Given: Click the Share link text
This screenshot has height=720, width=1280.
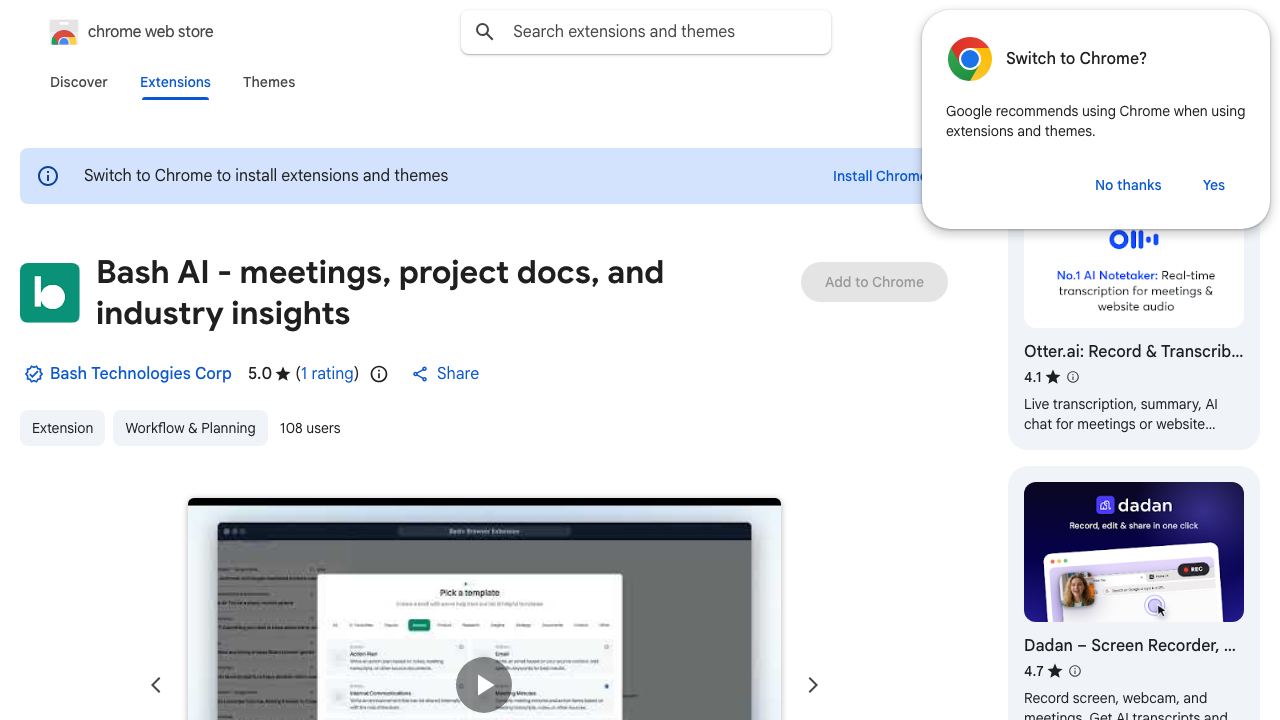Looking at the screenshot, I should (458, 374).
